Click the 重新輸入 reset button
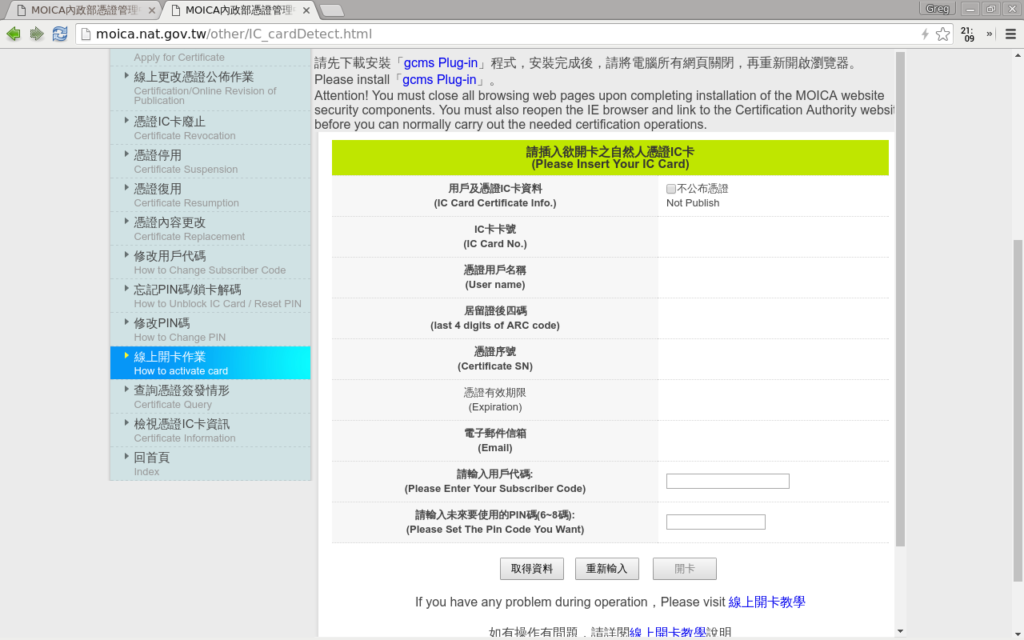 tap(607, 569)
